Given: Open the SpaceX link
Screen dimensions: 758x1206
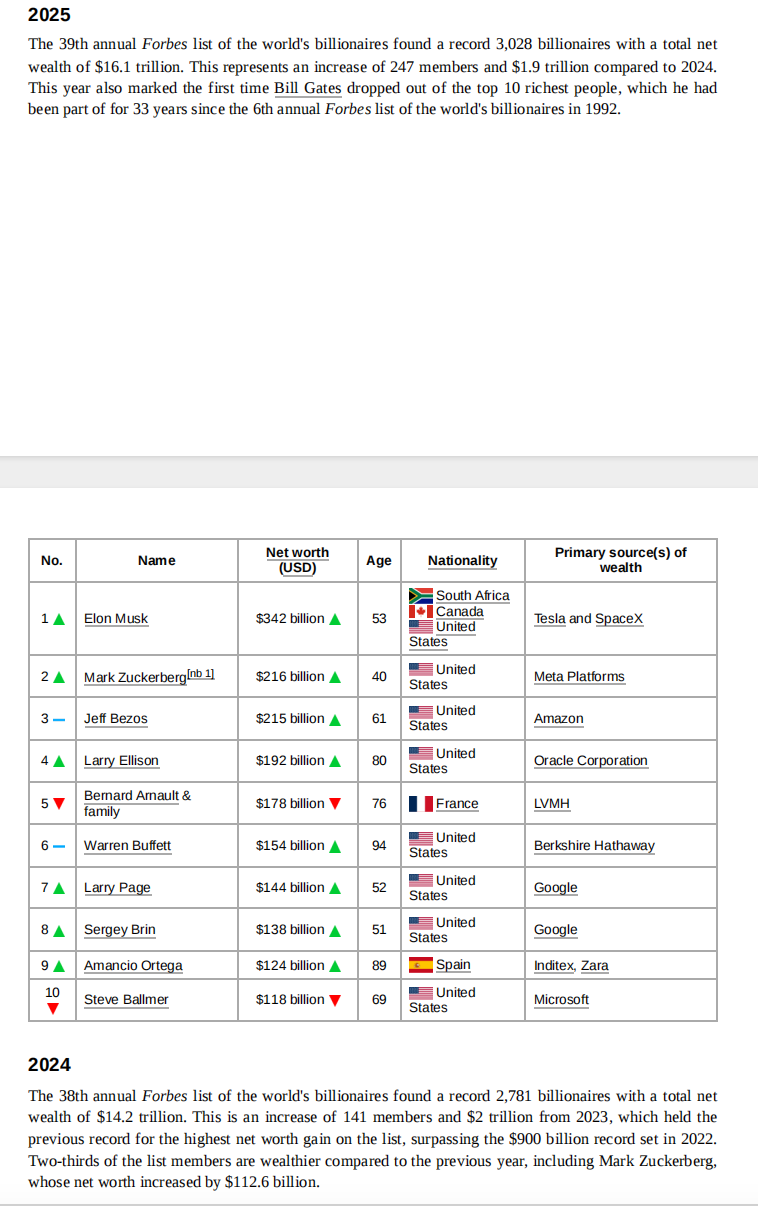Looking at the screenshot, I should (x=619, y=618).
